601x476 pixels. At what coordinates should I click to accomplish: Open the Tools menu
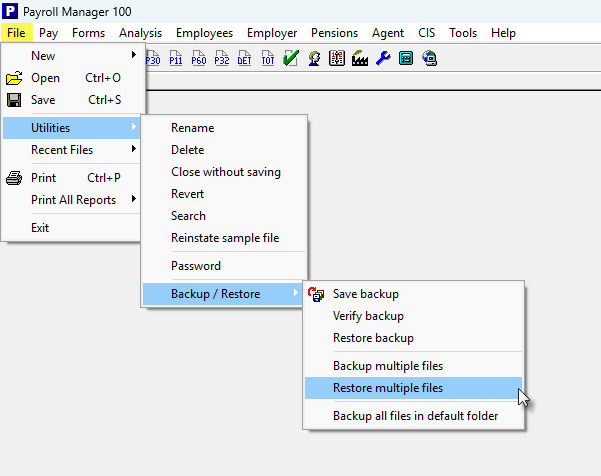[463, 33]
